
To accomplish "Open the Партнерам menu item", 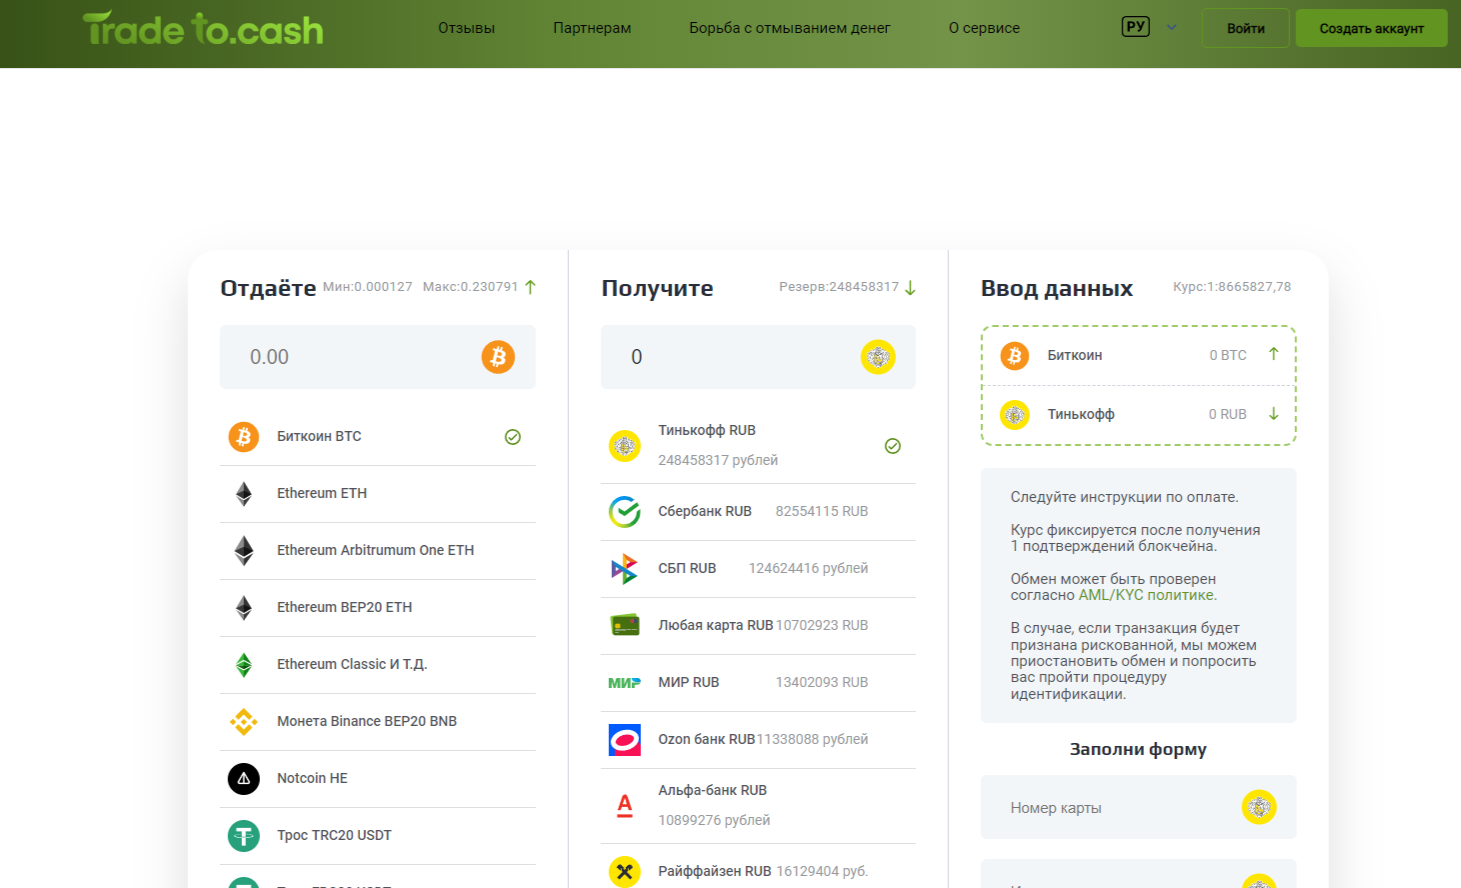I will [592, 28].
